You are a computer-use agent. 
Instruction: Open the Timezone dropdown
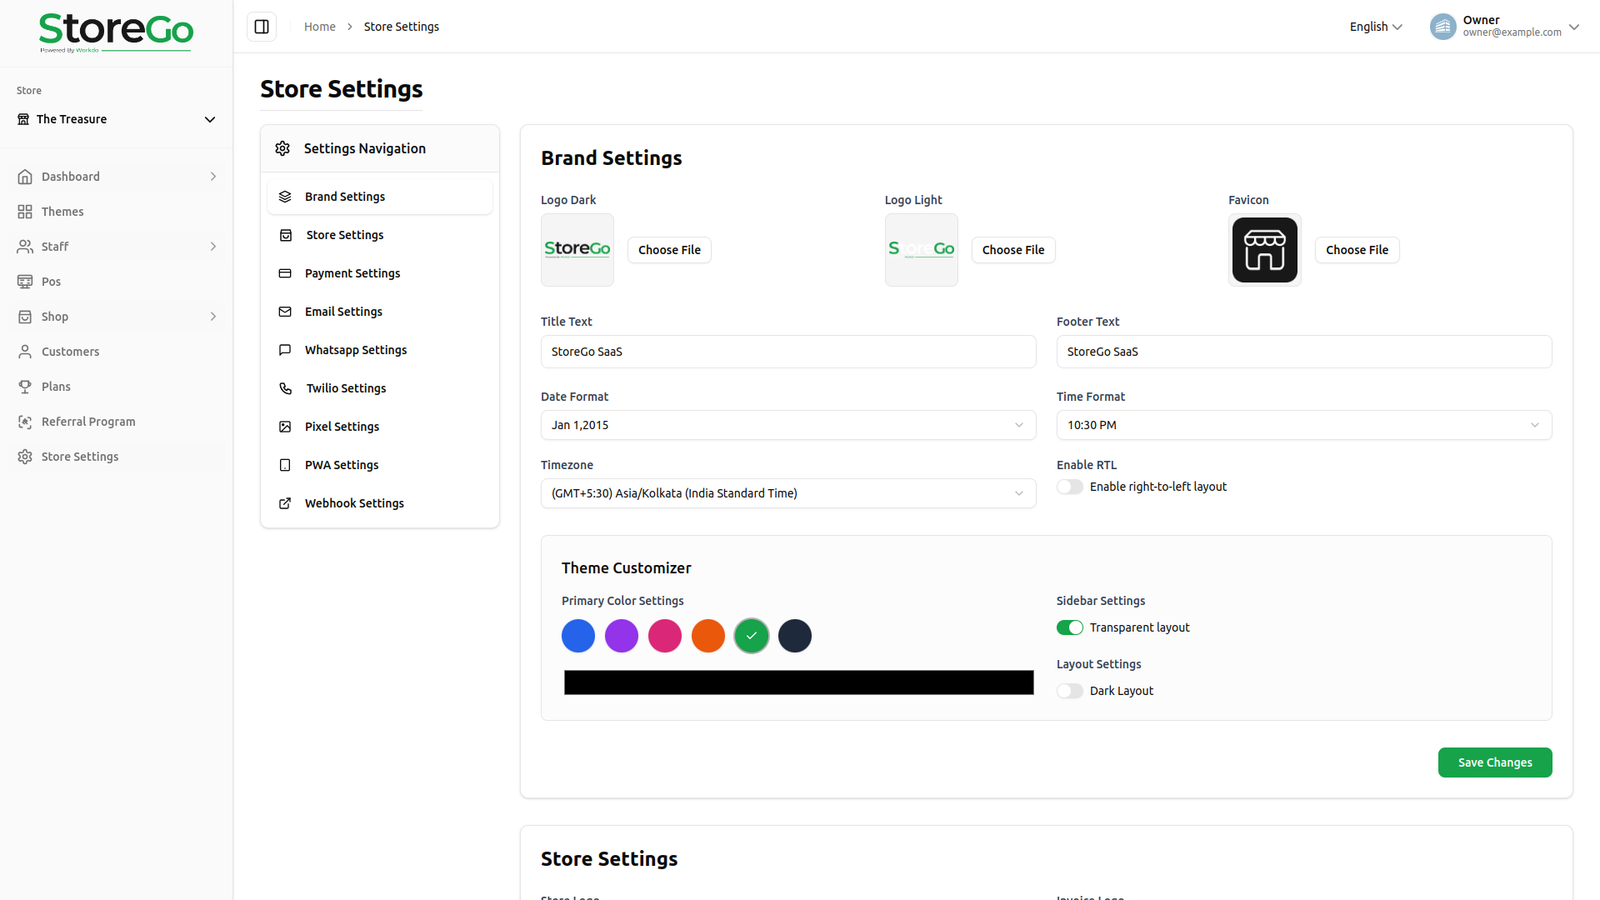tap(787, 493)
